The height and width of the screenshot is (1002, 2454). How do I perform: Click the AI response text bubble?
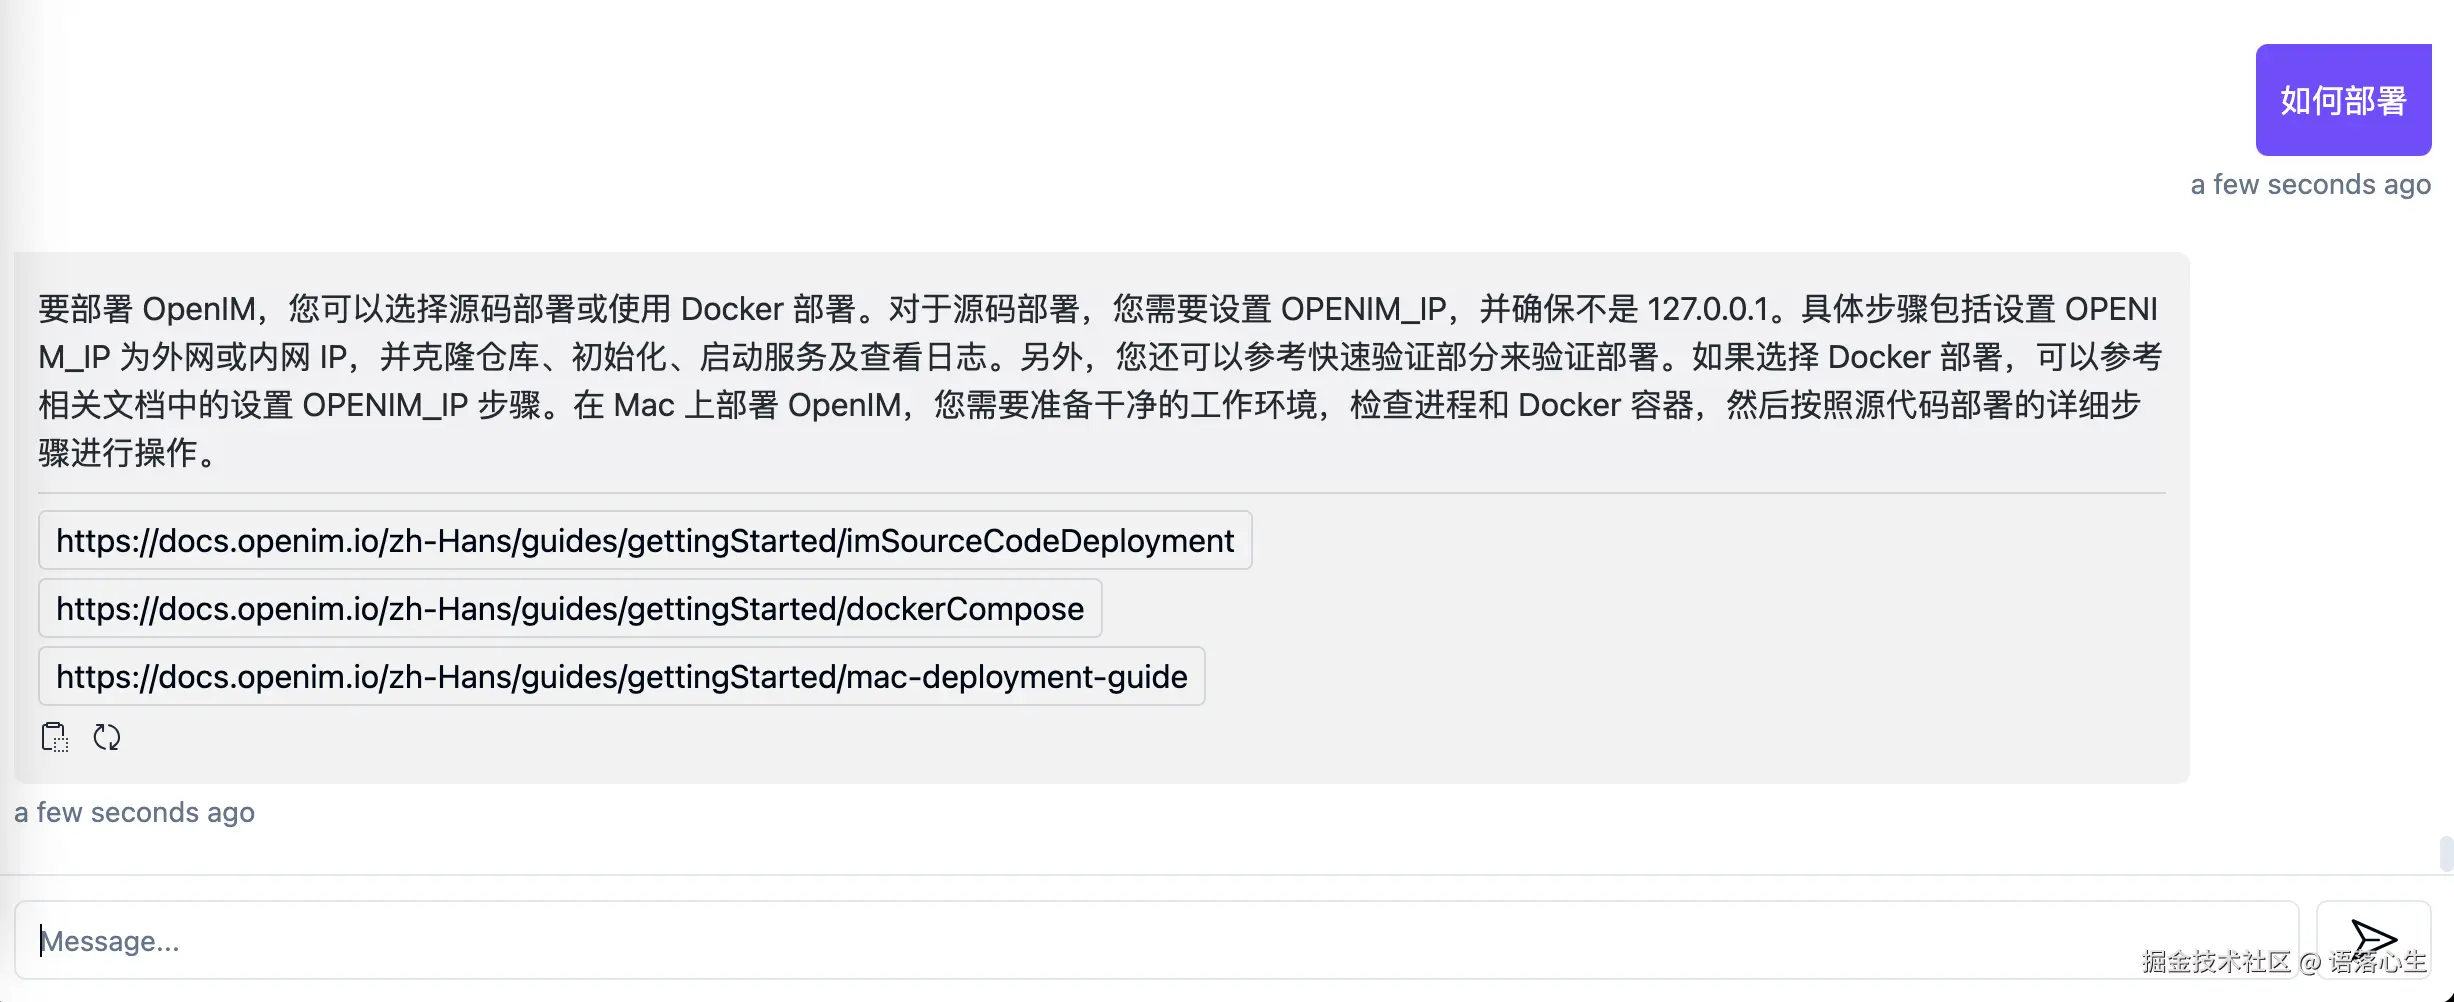click(1100, 380)
